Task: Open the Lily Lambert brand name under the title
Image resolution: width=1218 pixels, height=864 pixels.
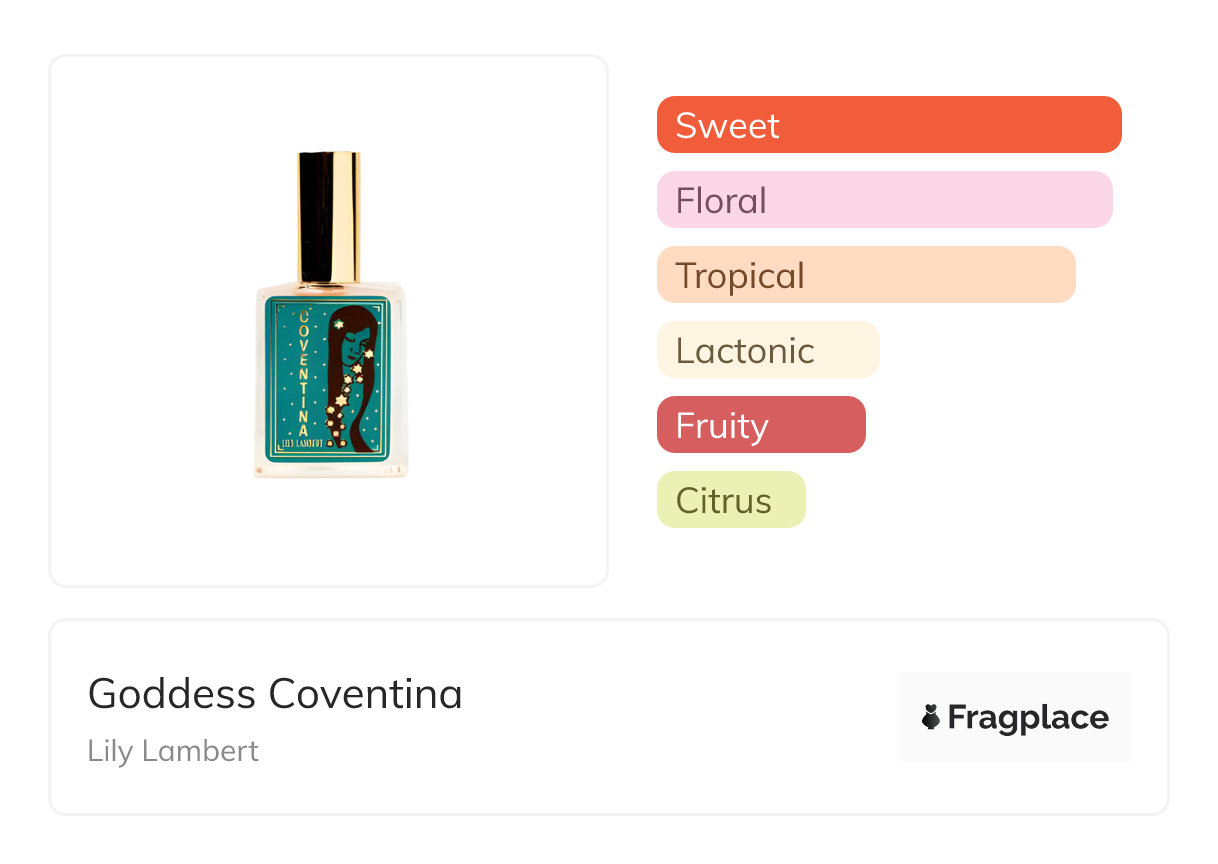Action: click(173, 751)
